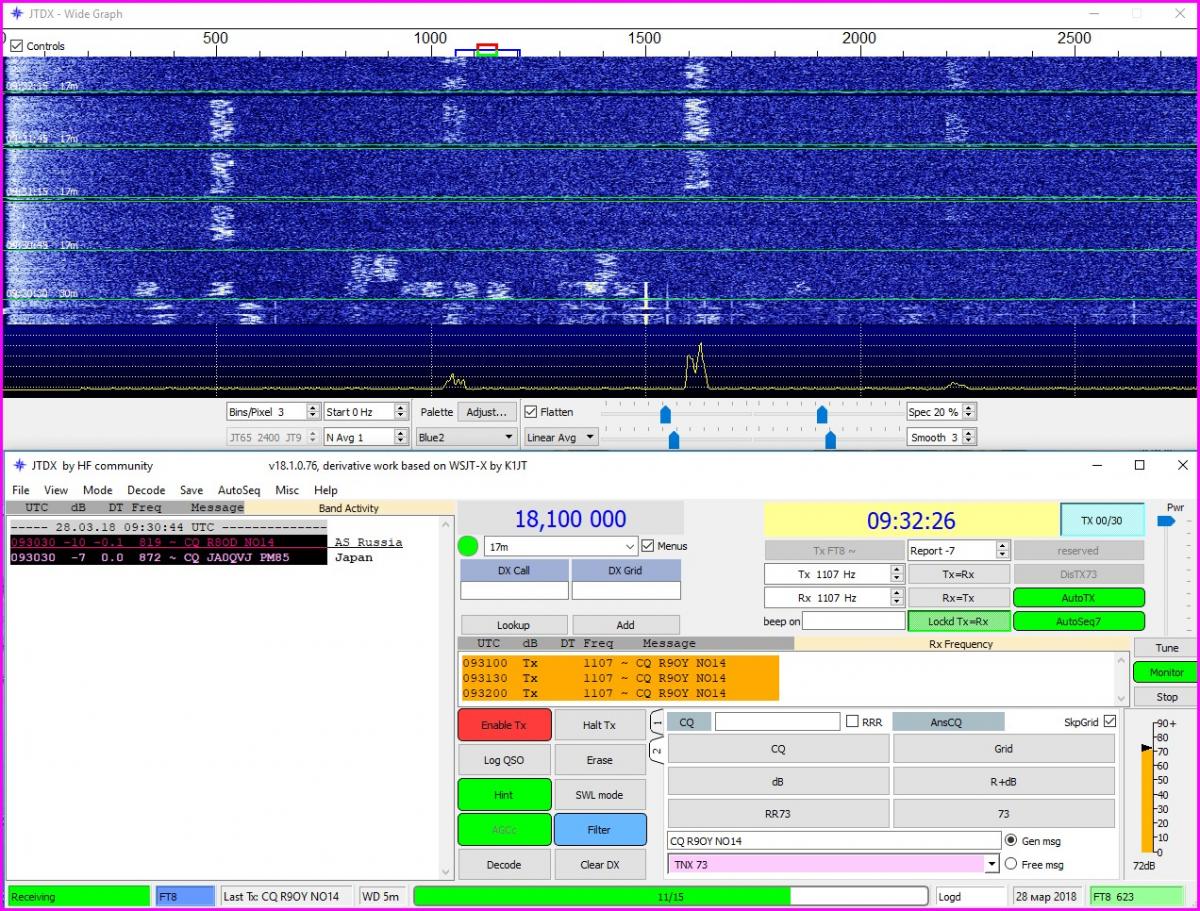Viewport: 1200px width, 911px height.
Task: Open the TNX 73 message dropdown
Action: (992, 864)
